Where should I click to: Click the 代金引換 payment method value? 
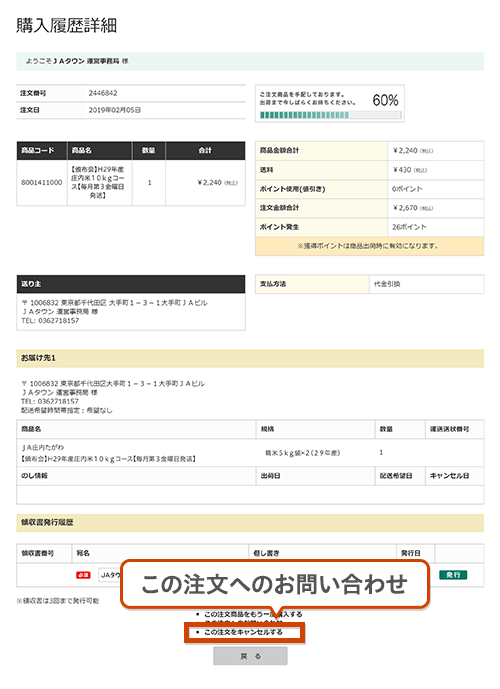pos(387,284)
